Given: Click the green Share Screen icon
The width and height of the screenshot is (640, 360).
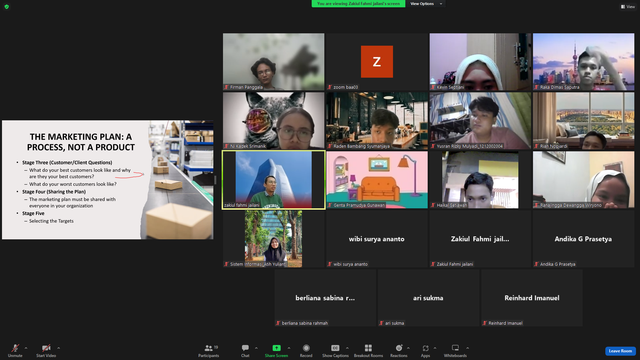Looking at the screenshot, I should (276, 348).
